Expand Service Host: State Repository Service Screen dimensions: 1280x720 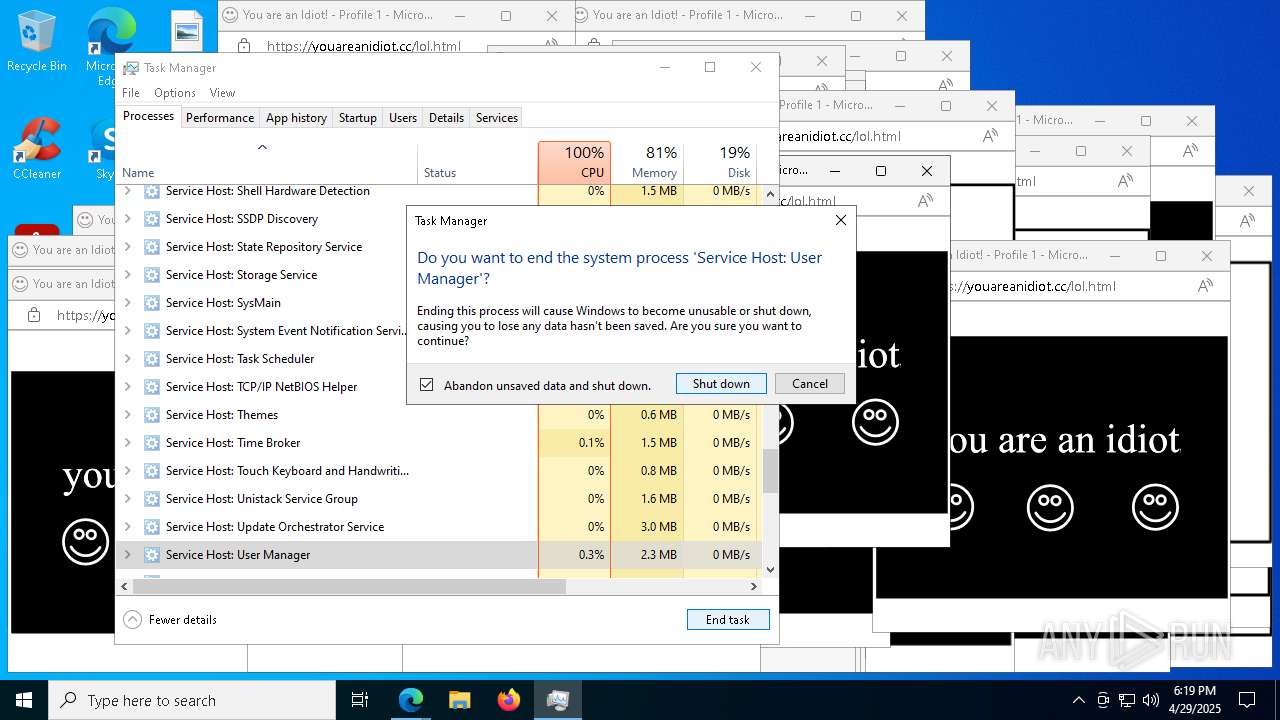(127, 247)
